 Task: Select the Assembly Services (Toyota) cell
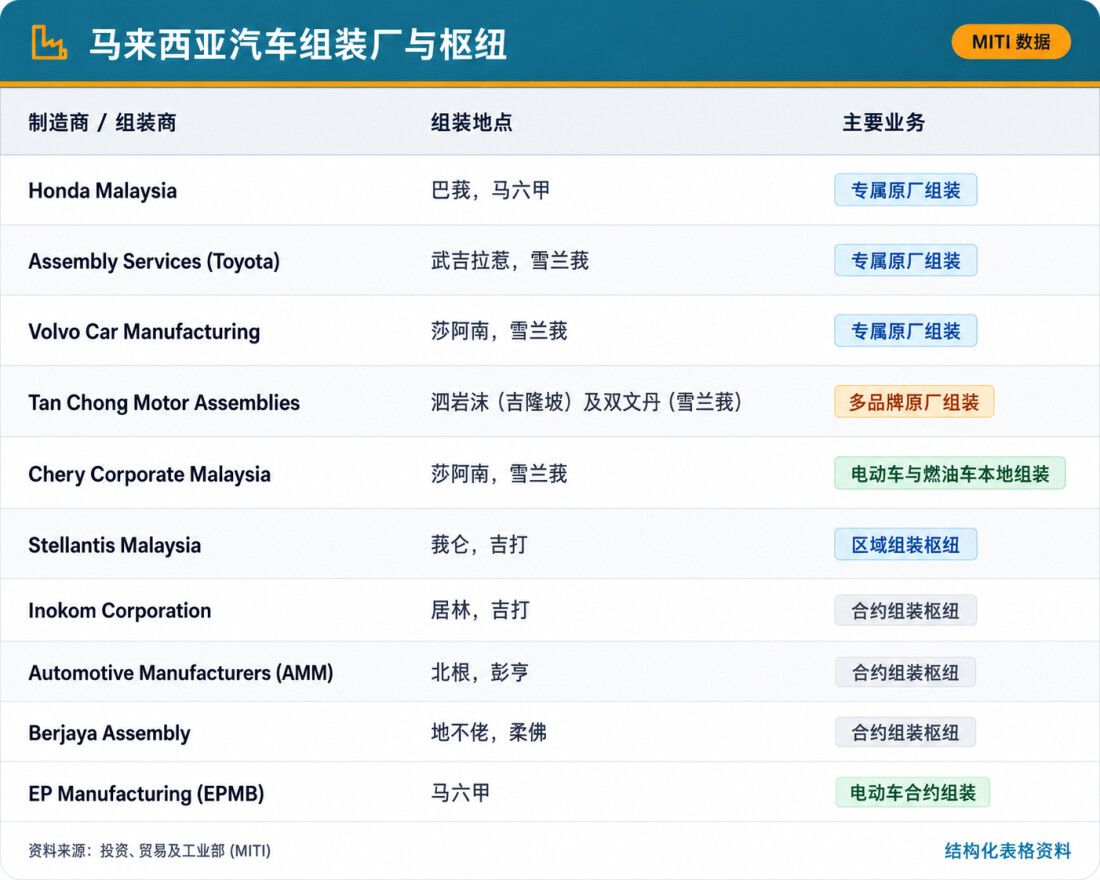[154, 262]
